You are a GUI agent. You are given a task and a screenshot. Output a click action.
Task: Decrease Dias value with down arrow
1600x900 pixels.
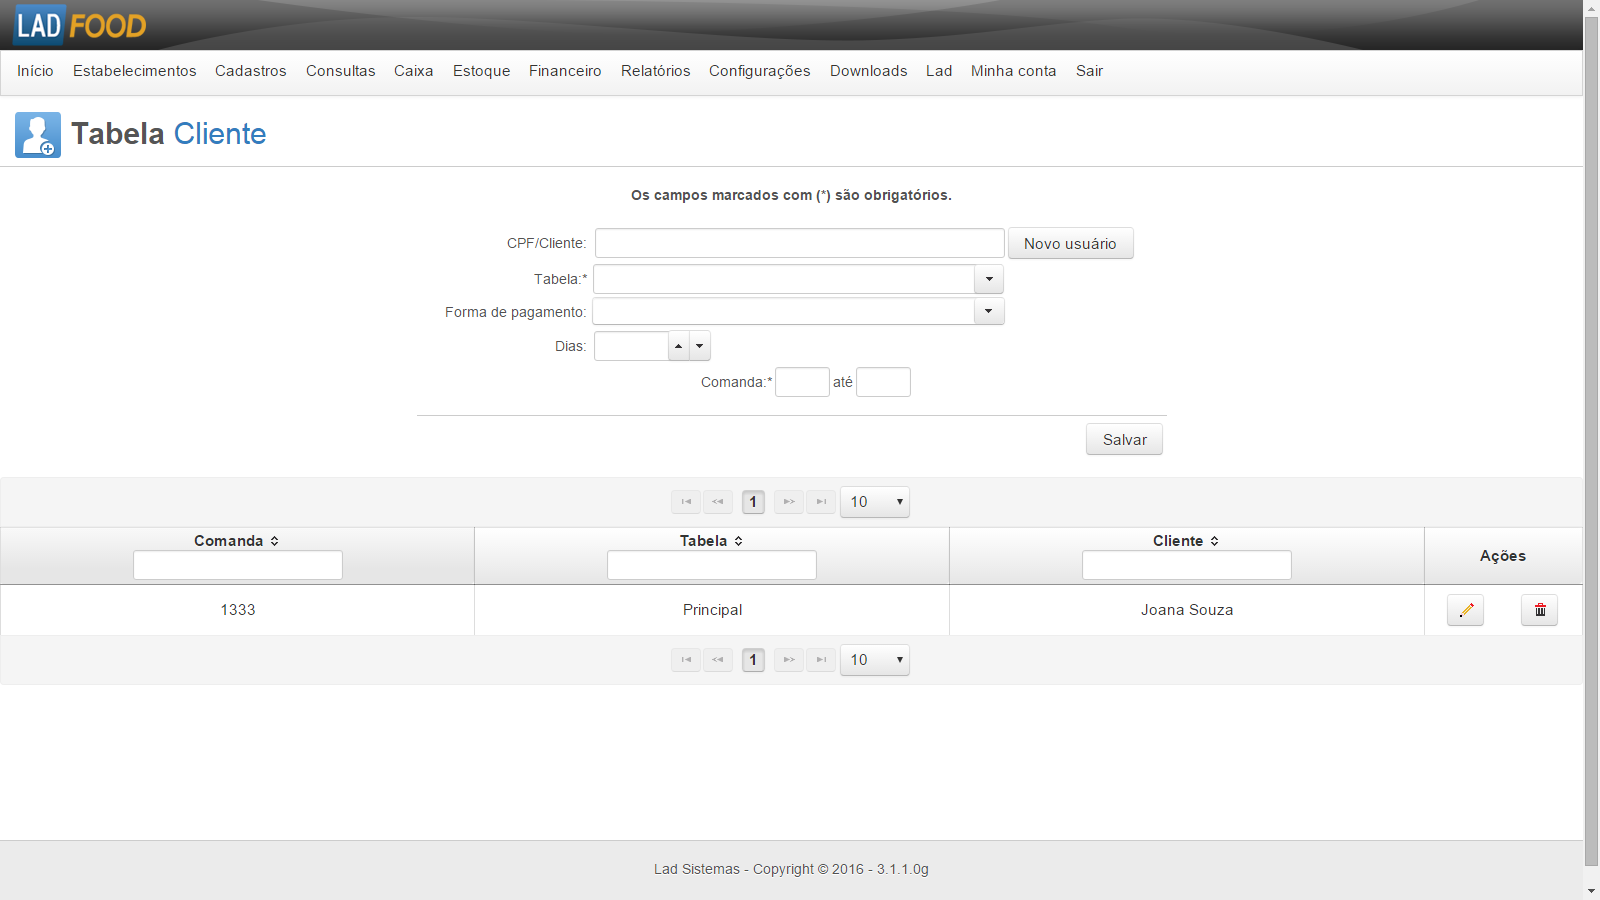[x=700, y=346]
